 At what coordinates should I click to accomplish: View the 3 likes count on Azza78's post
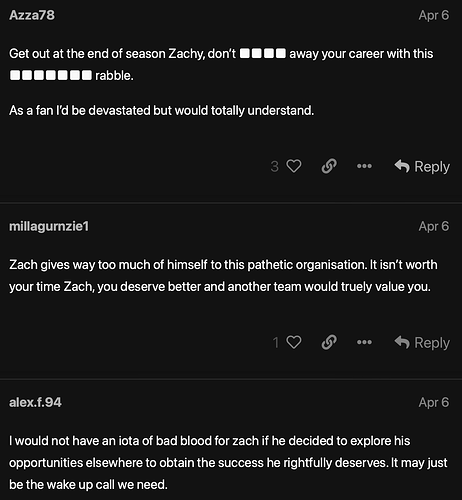coord(274,166)
